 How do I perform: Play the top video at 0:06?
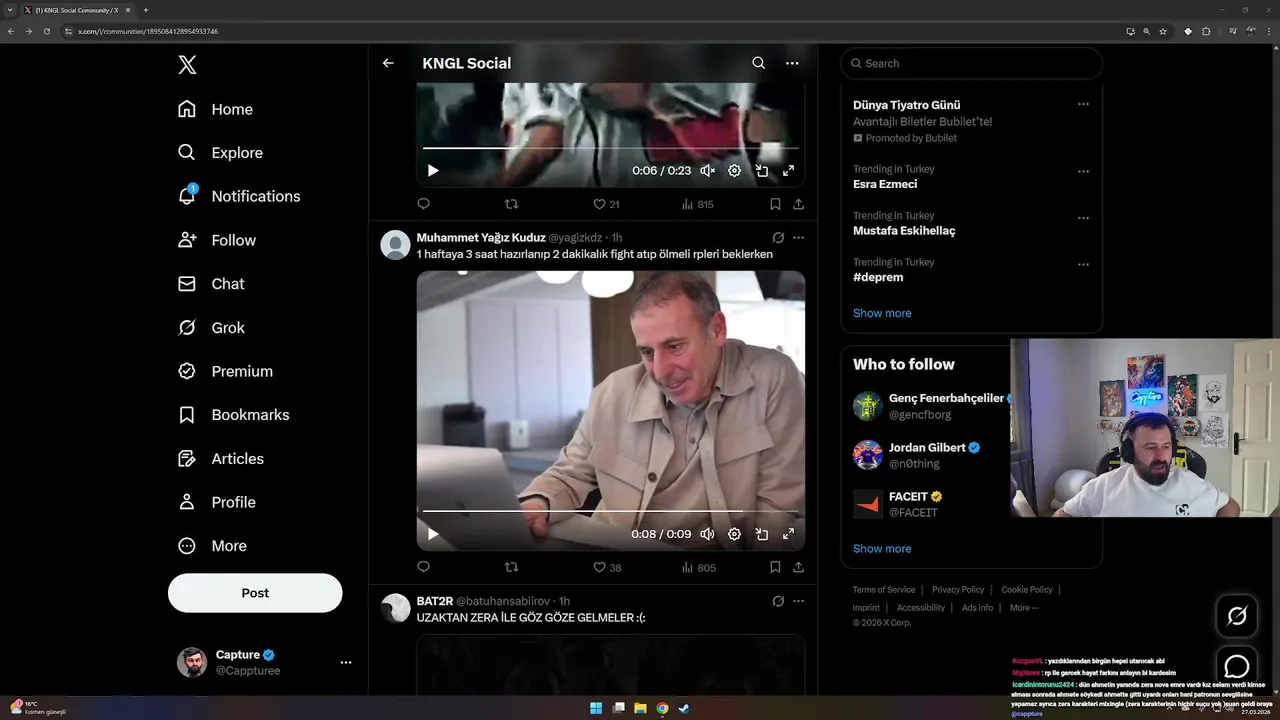(433, 171)
